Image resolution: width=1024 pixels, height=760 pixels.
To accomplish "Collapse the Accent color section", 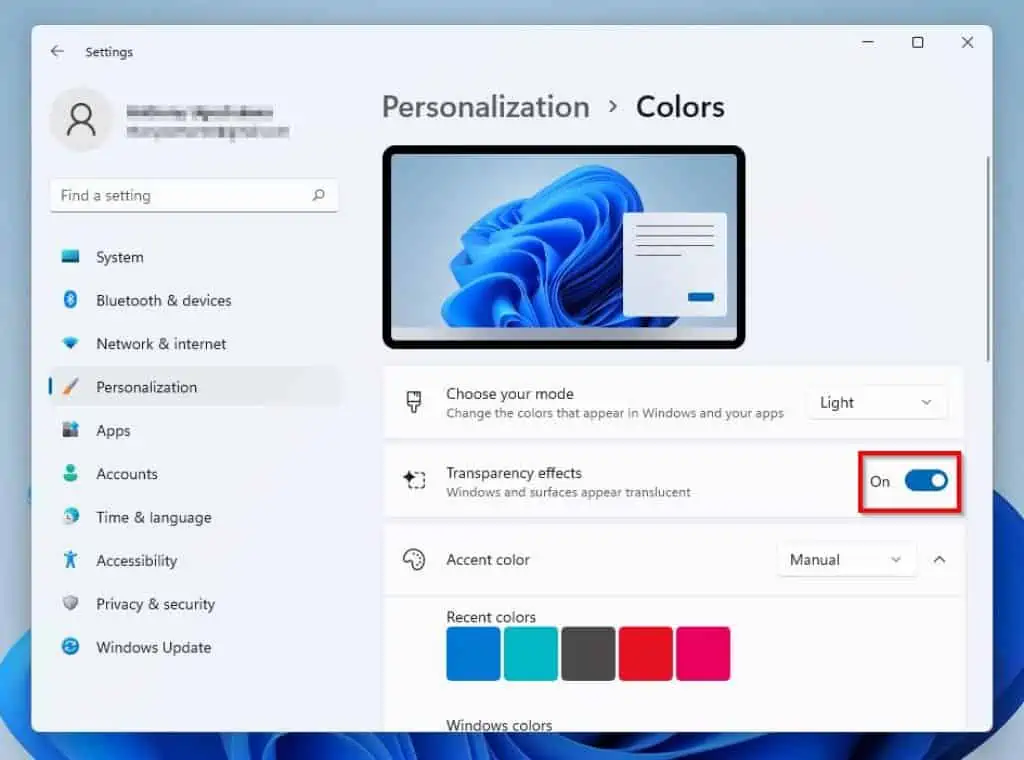I will pos(939,559).
